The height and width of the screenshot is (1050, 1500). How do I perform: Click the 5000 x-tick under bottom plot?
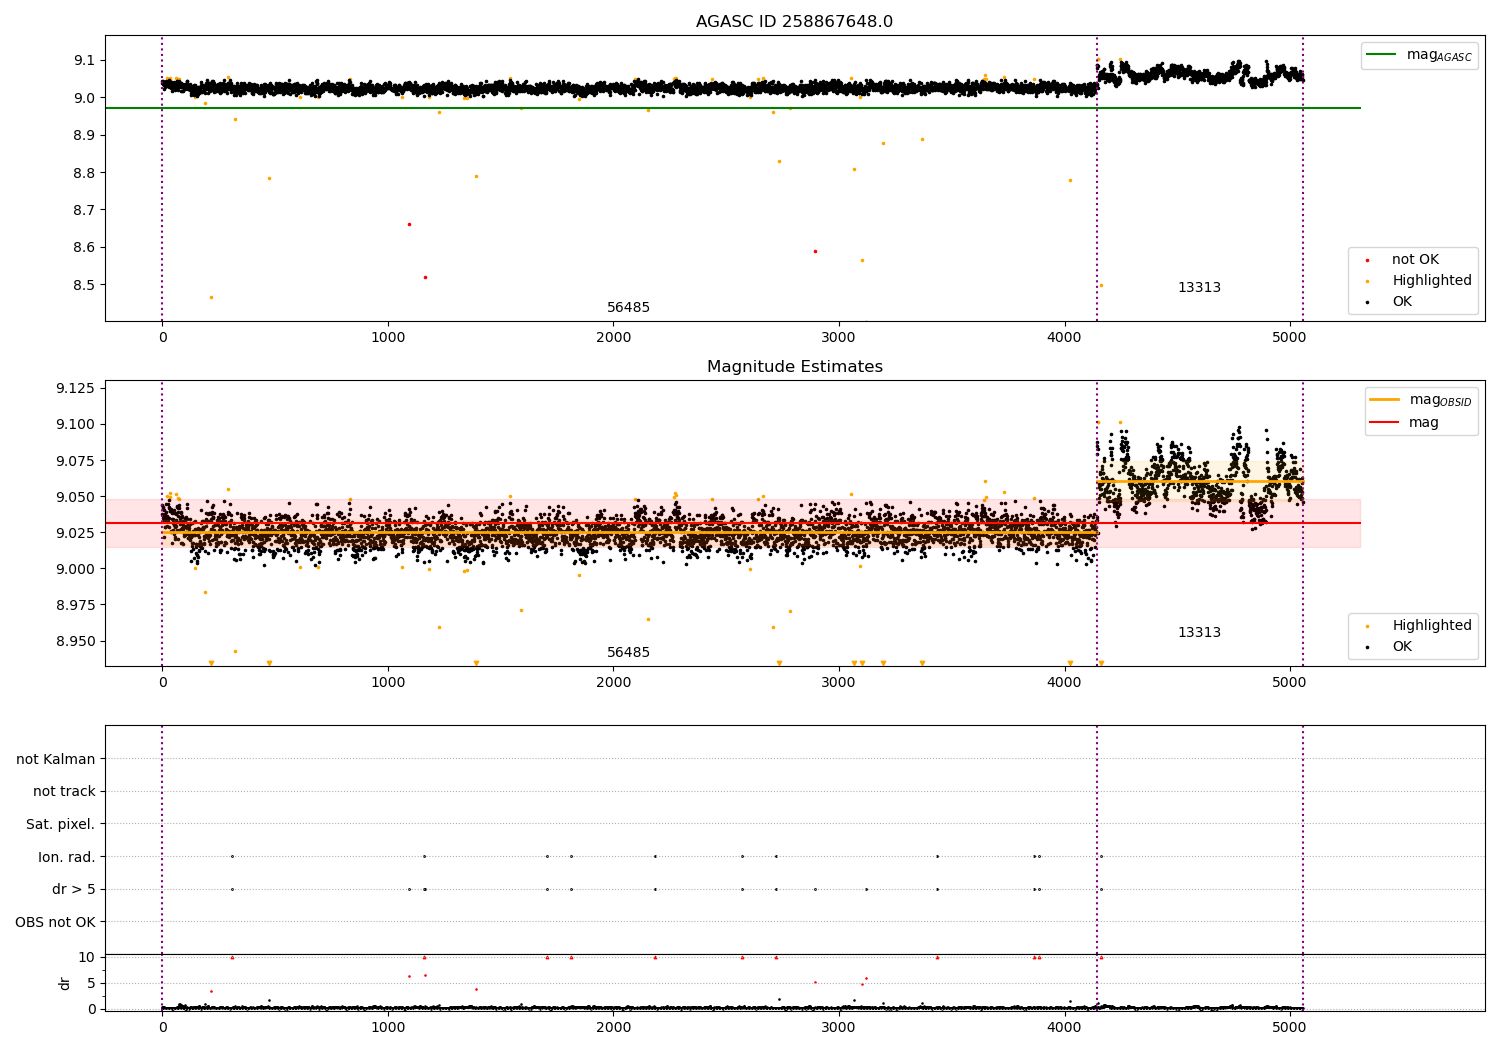(x=1290, y=1028)
